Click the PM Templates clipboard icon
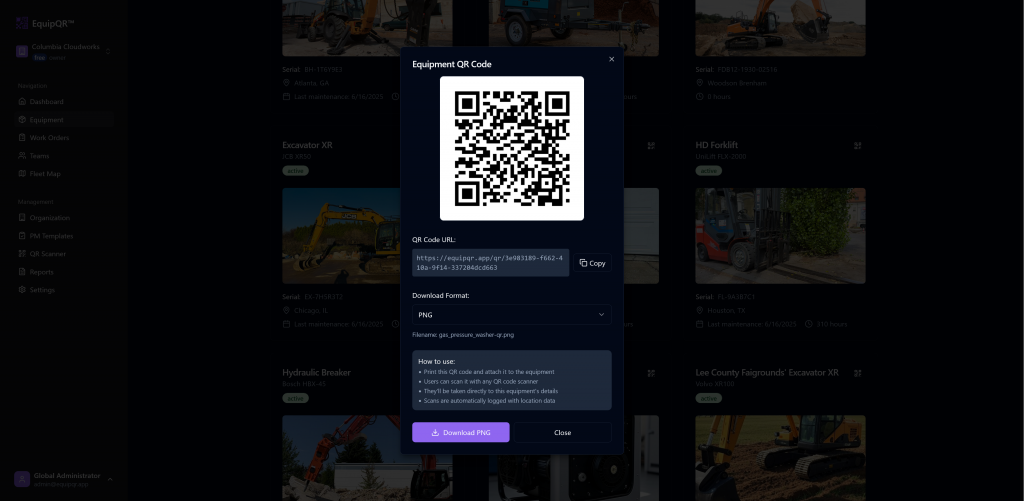This screenshot has width=1024, height=501. pyautogui.click(x=21, y=236)
